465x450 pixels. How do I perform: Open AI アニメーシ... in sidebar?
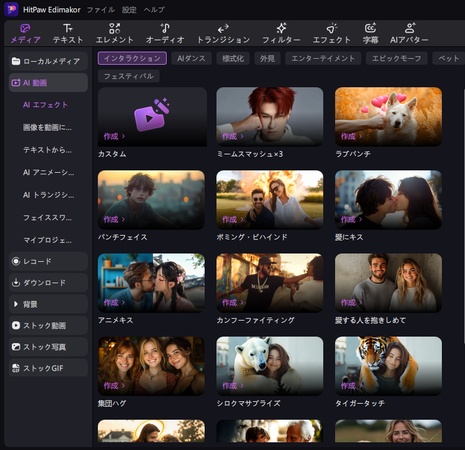(x=48, y=172)
